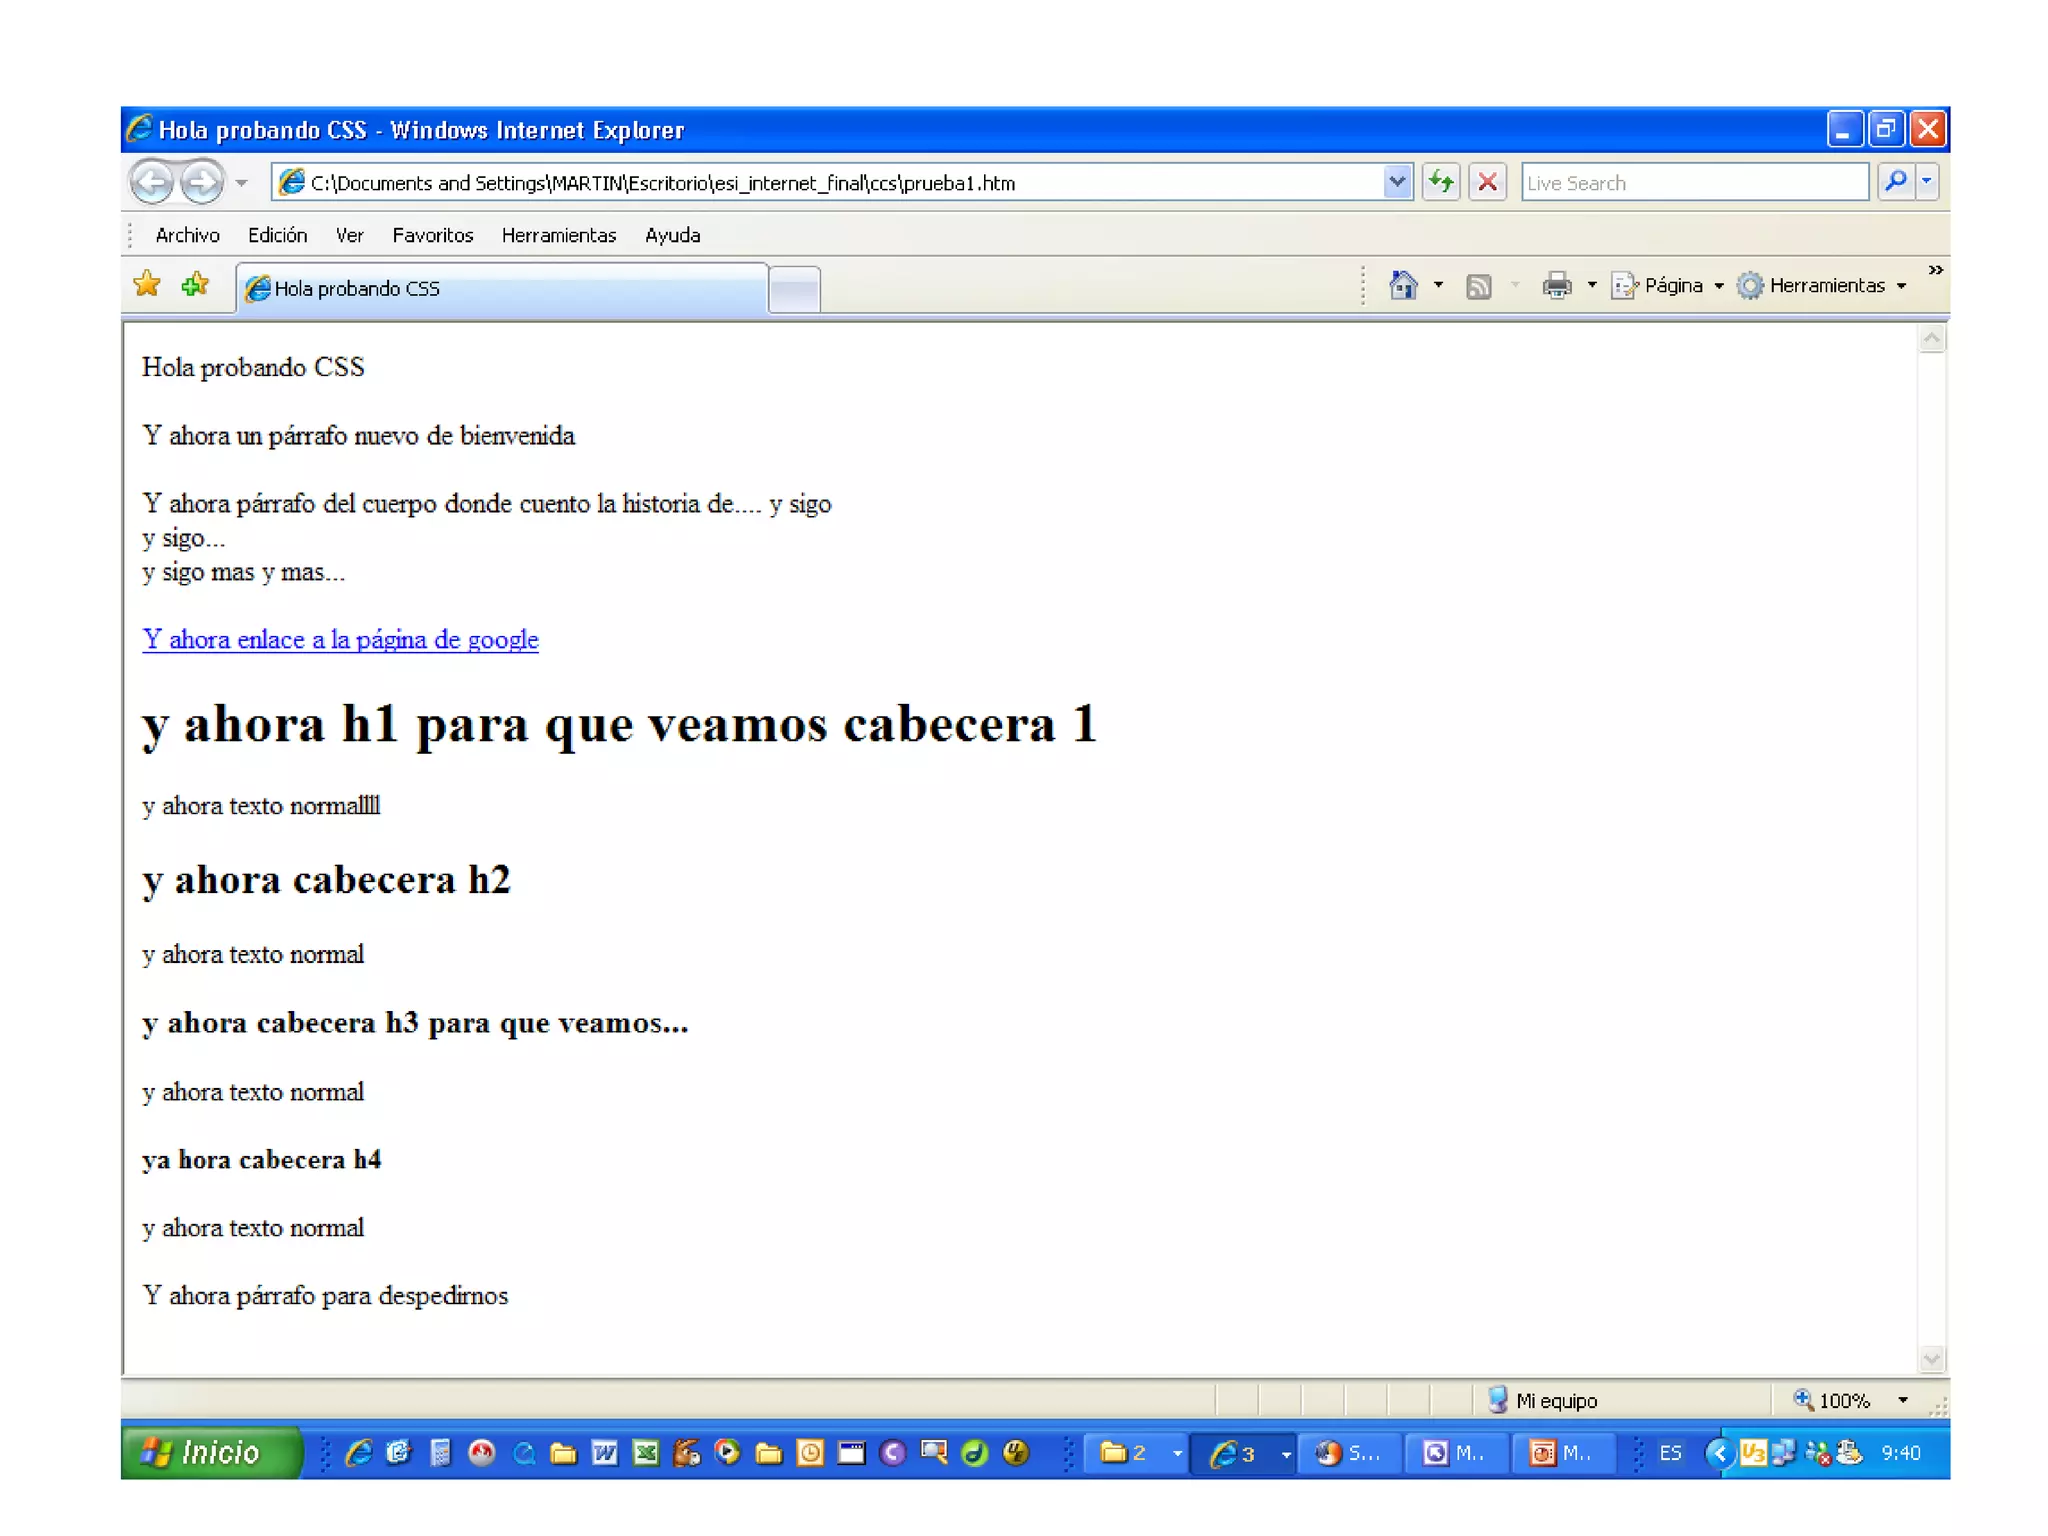Click Add to Favorites star-plus icon
The image size is (2048, 1536).
[x=196, y=285]
